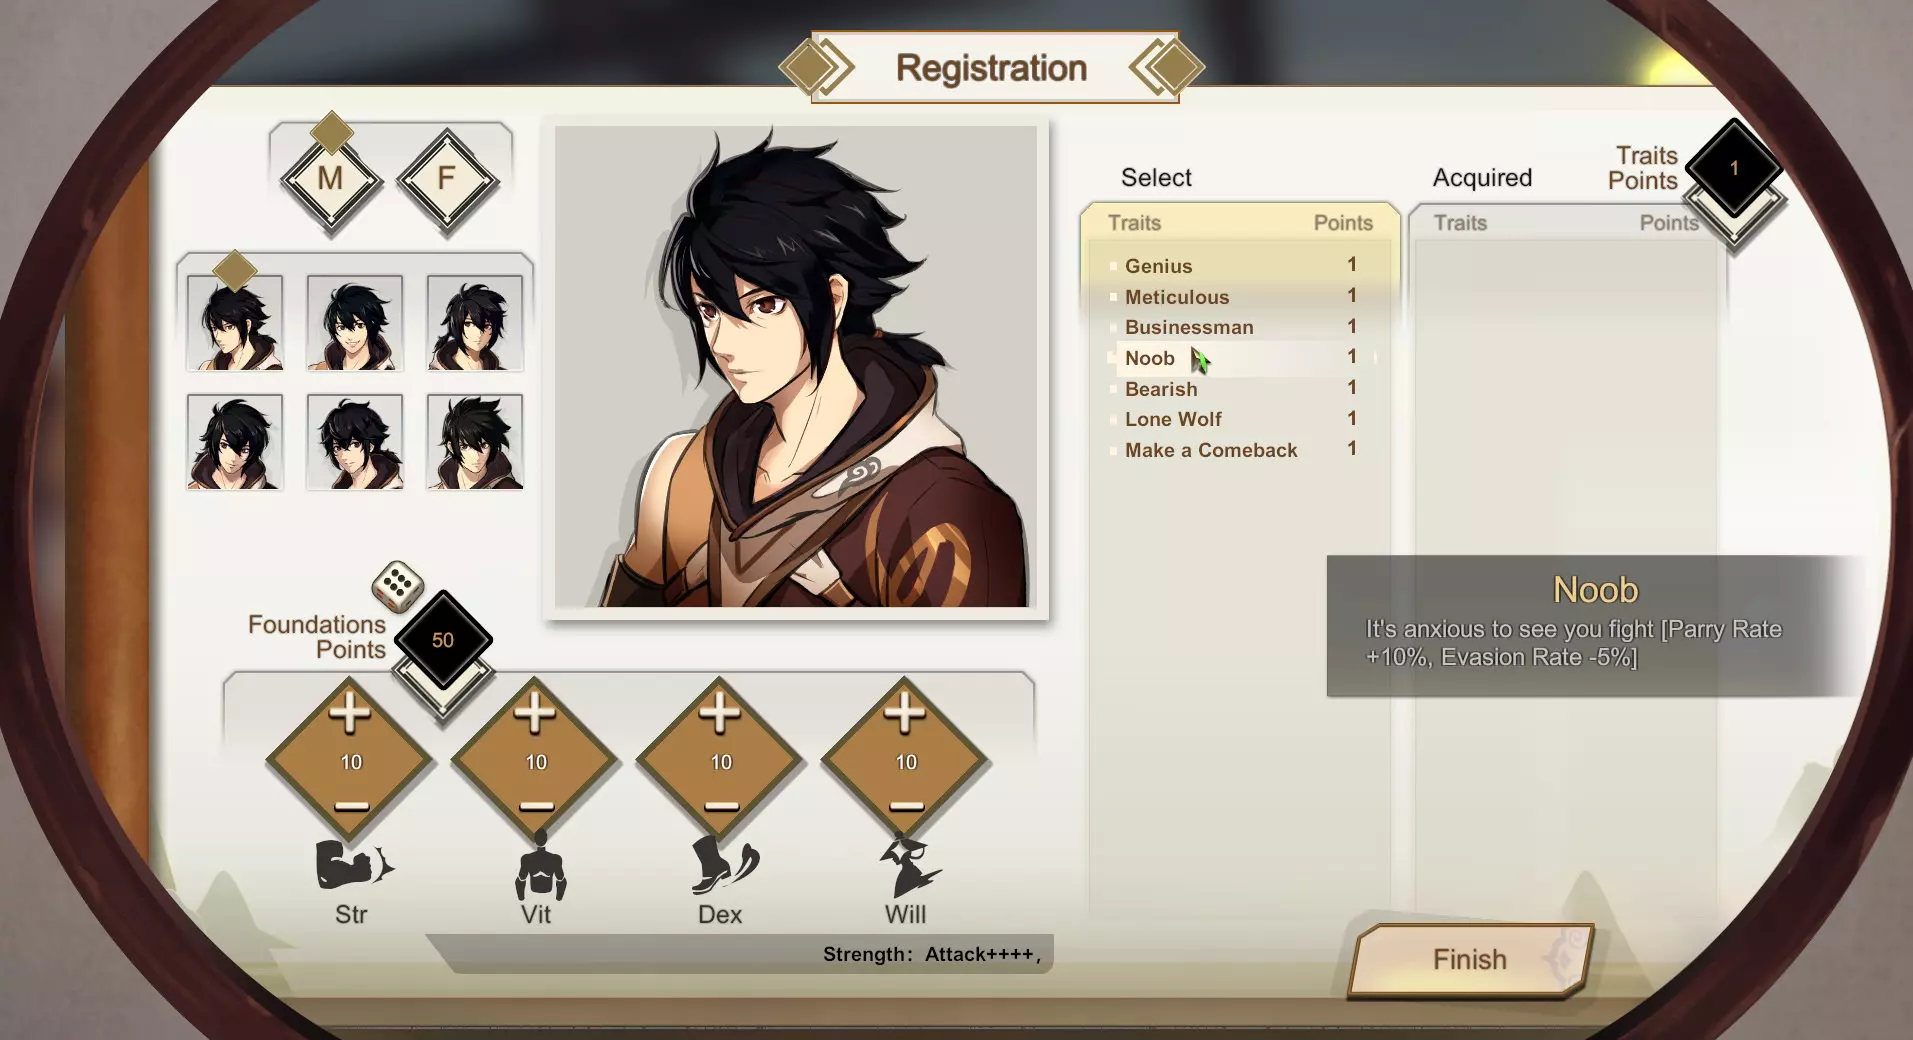Click the Will meditating figure icon

point(909,866)
